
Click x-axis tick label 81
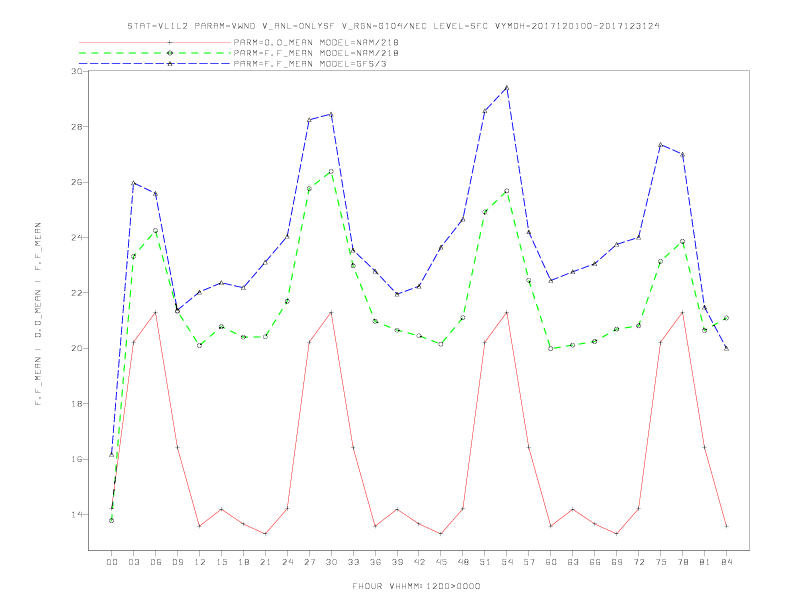point(705,562)
